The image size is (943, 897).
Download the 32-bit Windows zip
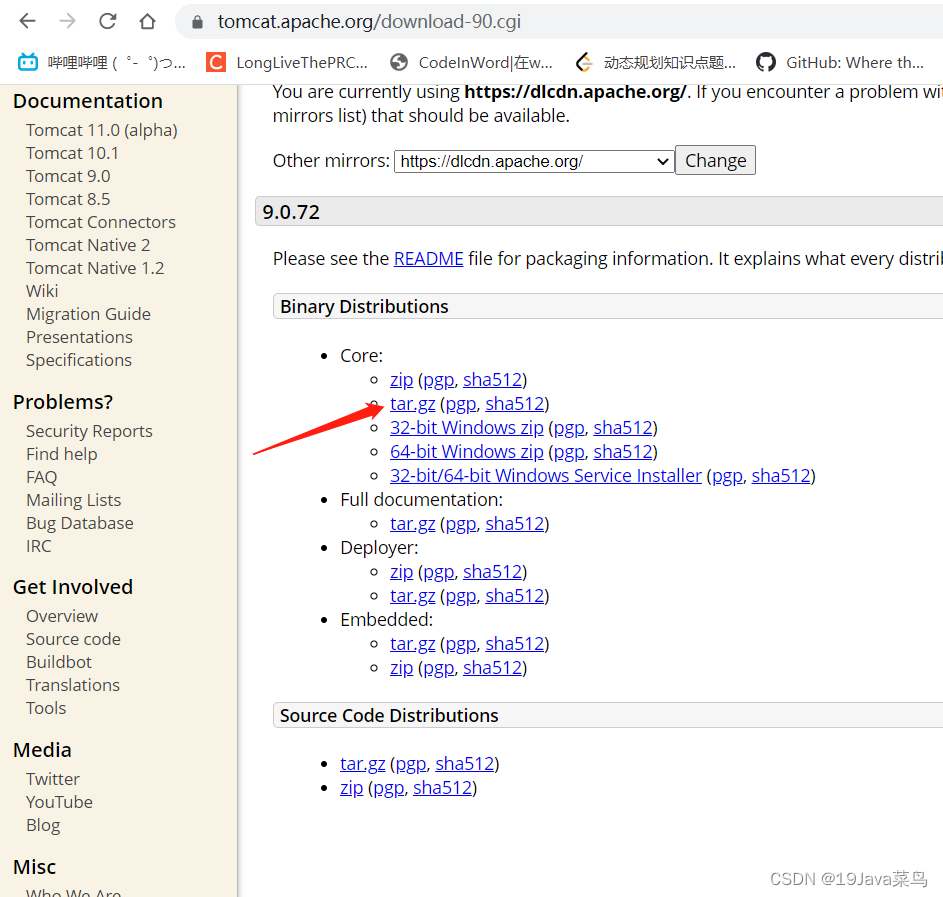point(467,427)
